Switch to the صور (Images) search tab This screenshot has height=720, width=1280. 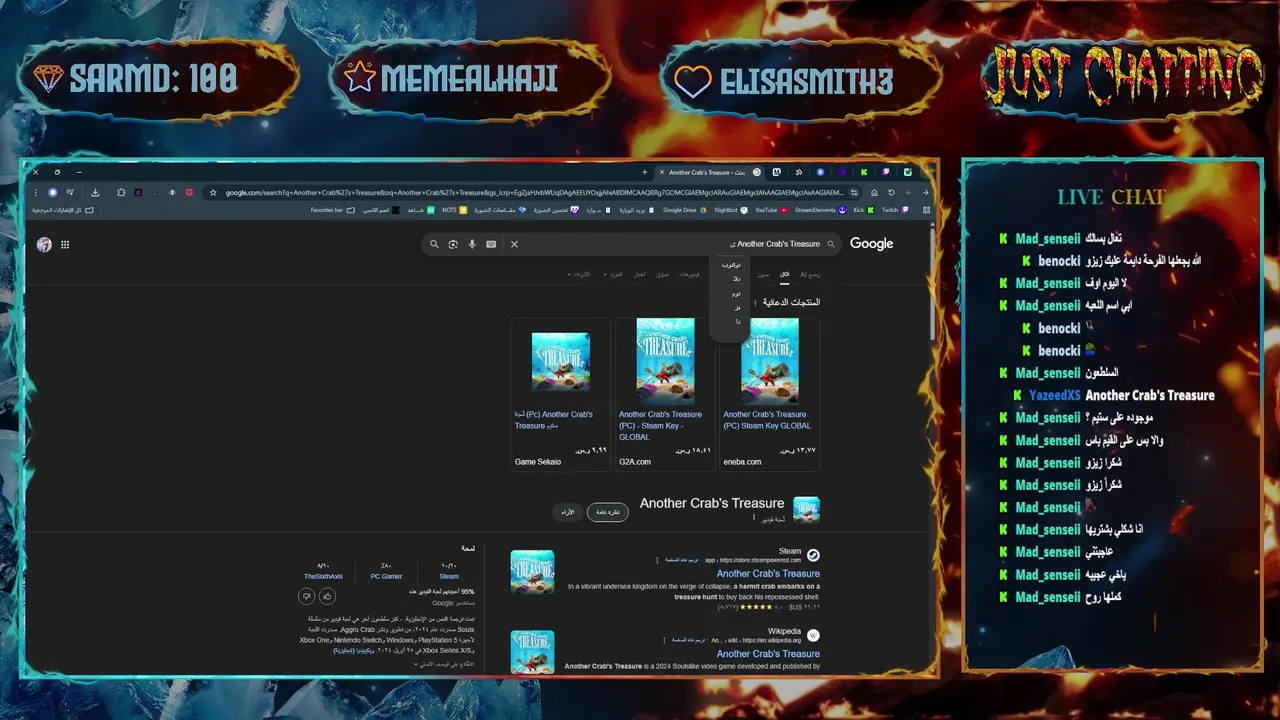pos(762,275)
